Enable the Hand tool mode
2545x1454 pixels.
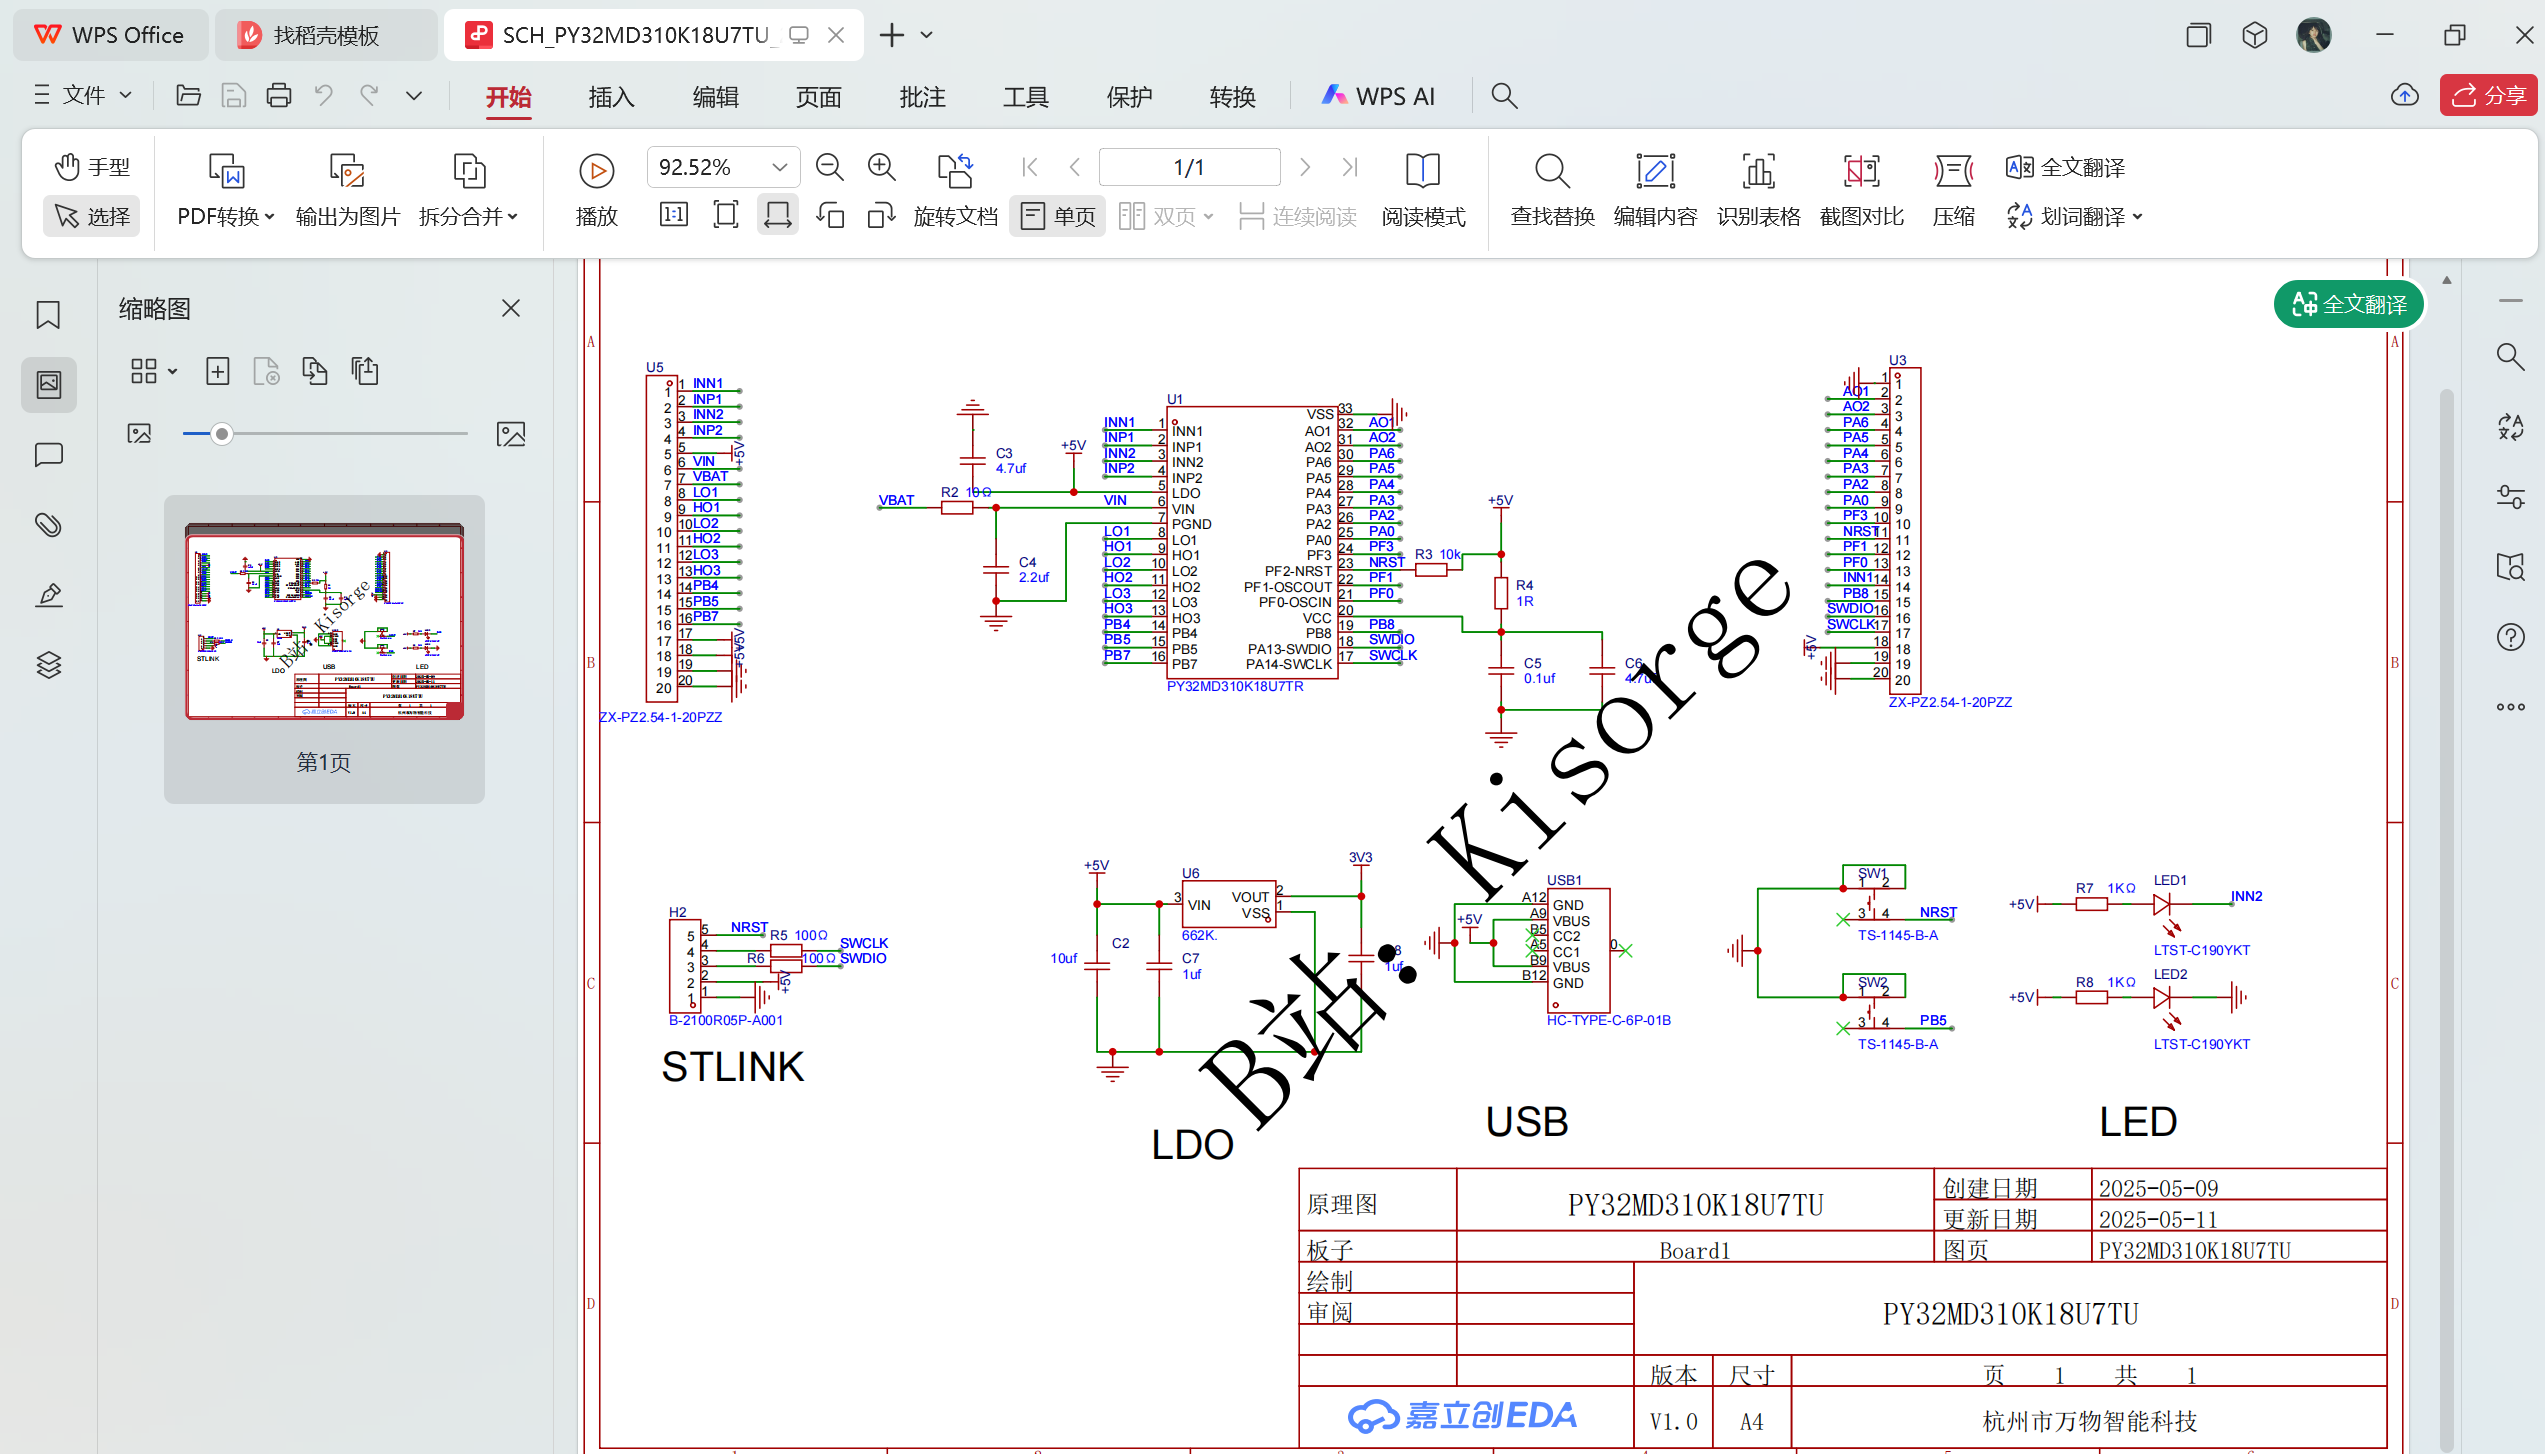click(92, 167)
